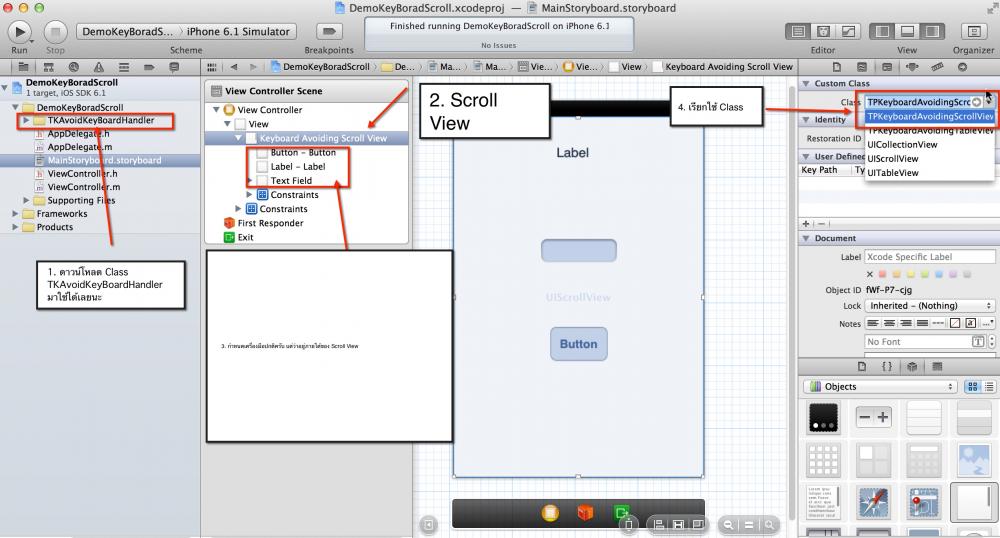The image size is (1000, 538).
Task: Select AppDelegate.h in the navigator
Action: coord(78,134)
